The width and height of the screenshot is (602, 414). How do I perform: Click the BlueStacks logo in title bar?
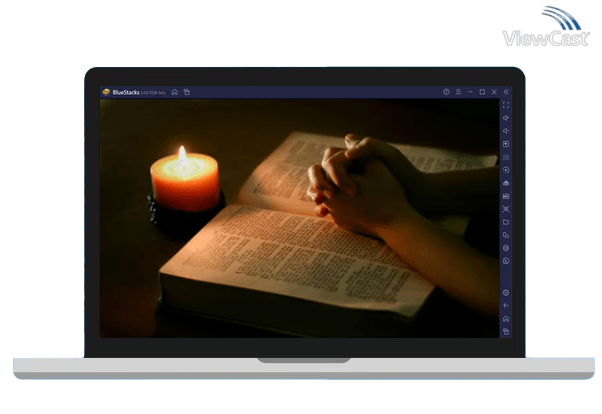point(106,92)
